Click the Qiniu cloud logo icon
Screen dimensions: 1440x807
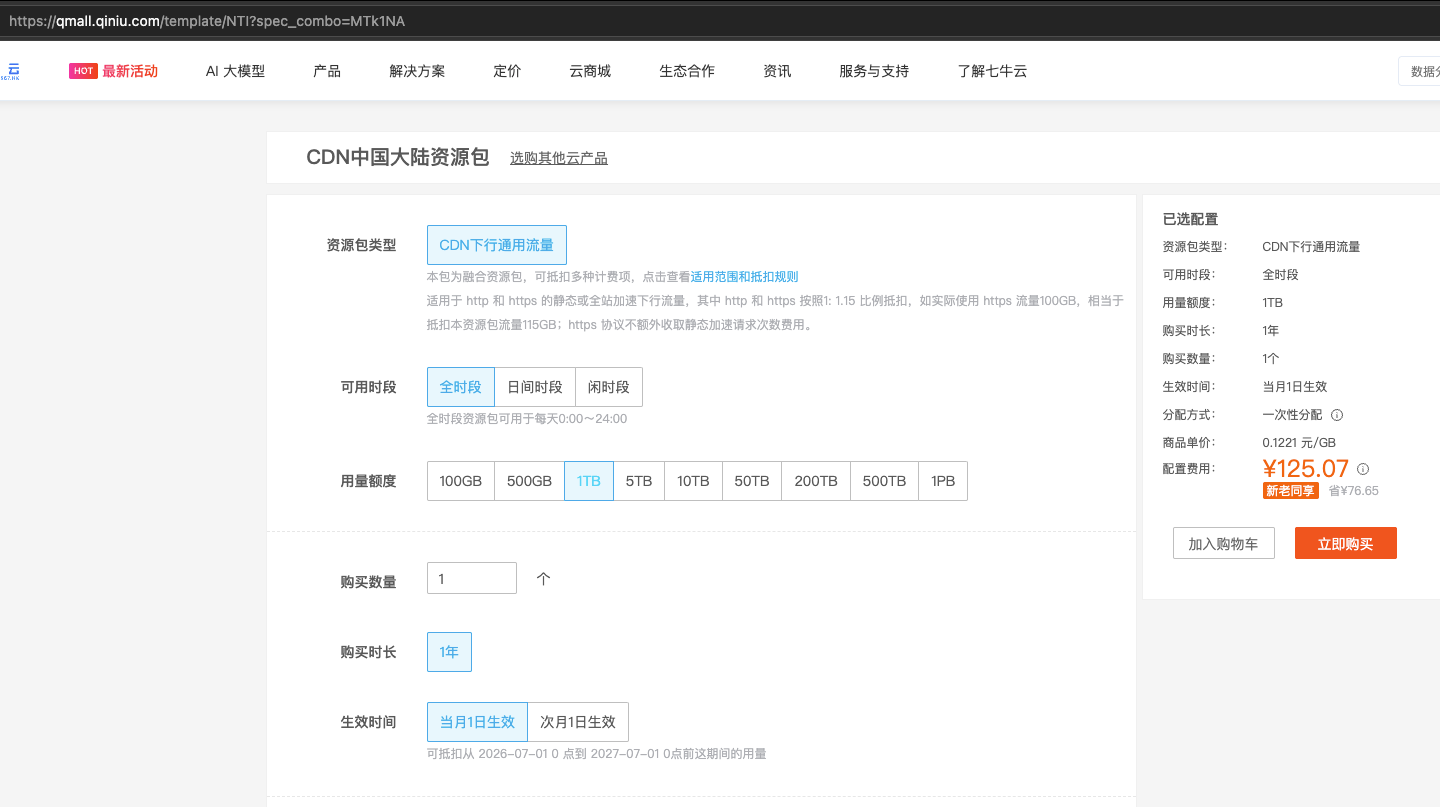pos(11,70)
